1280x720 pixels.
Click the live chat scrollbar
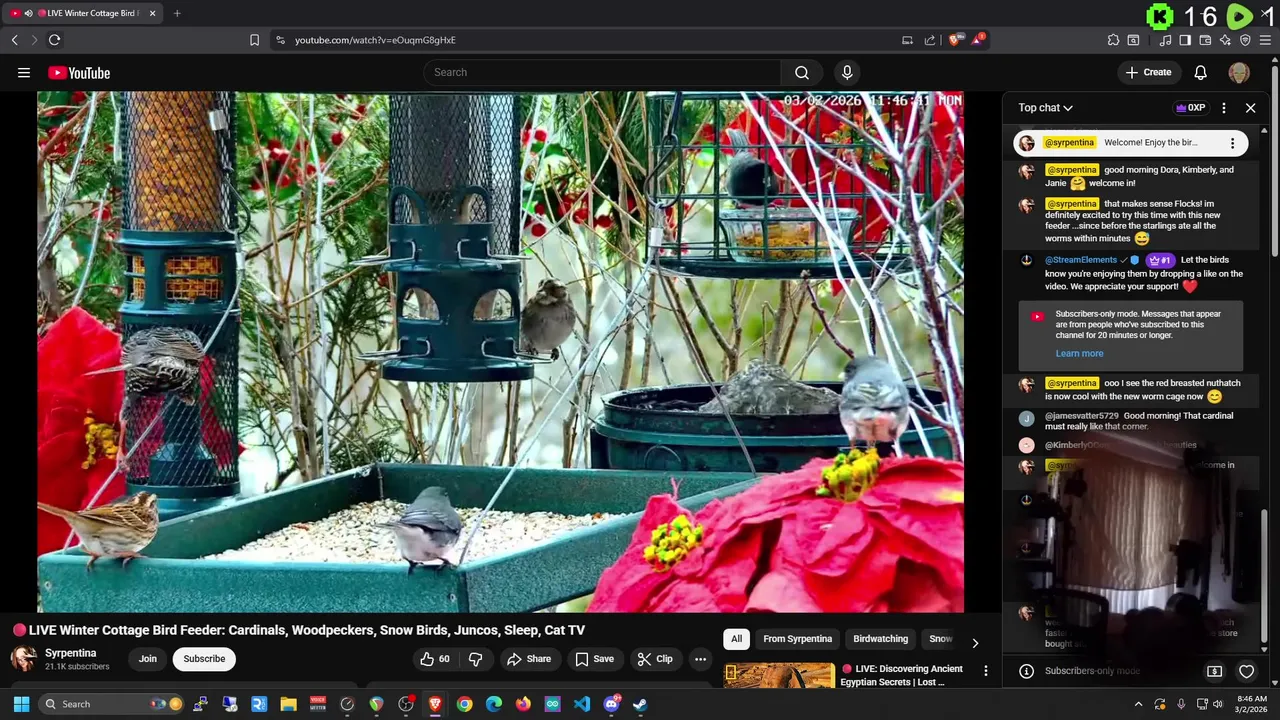[1265, 575]
